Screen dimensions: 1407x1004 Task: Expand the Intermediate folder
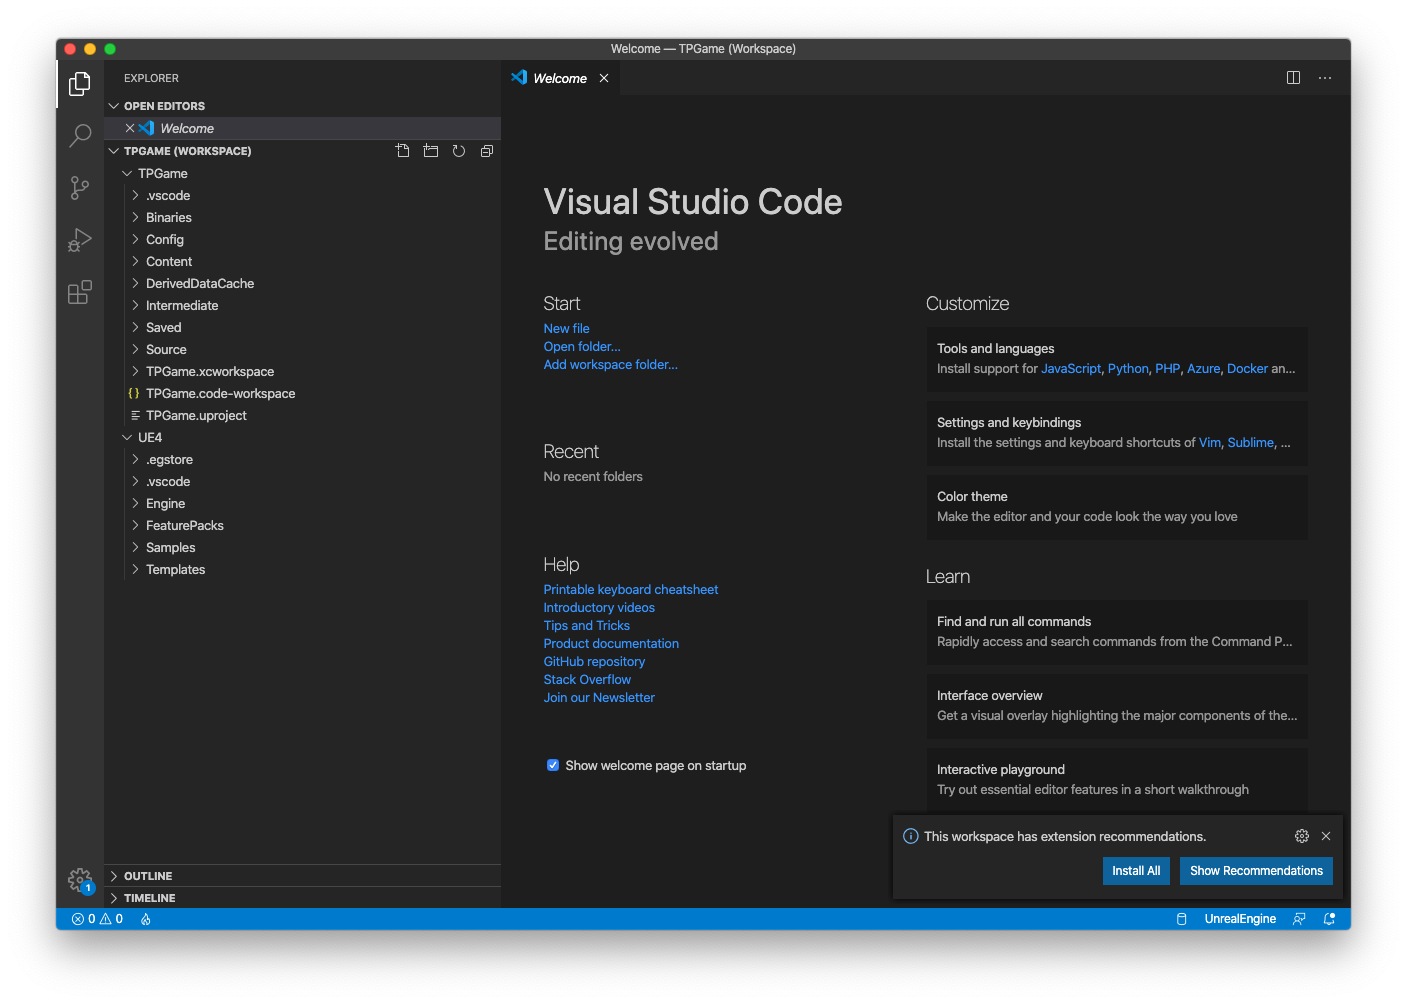[x=302, y=306]
